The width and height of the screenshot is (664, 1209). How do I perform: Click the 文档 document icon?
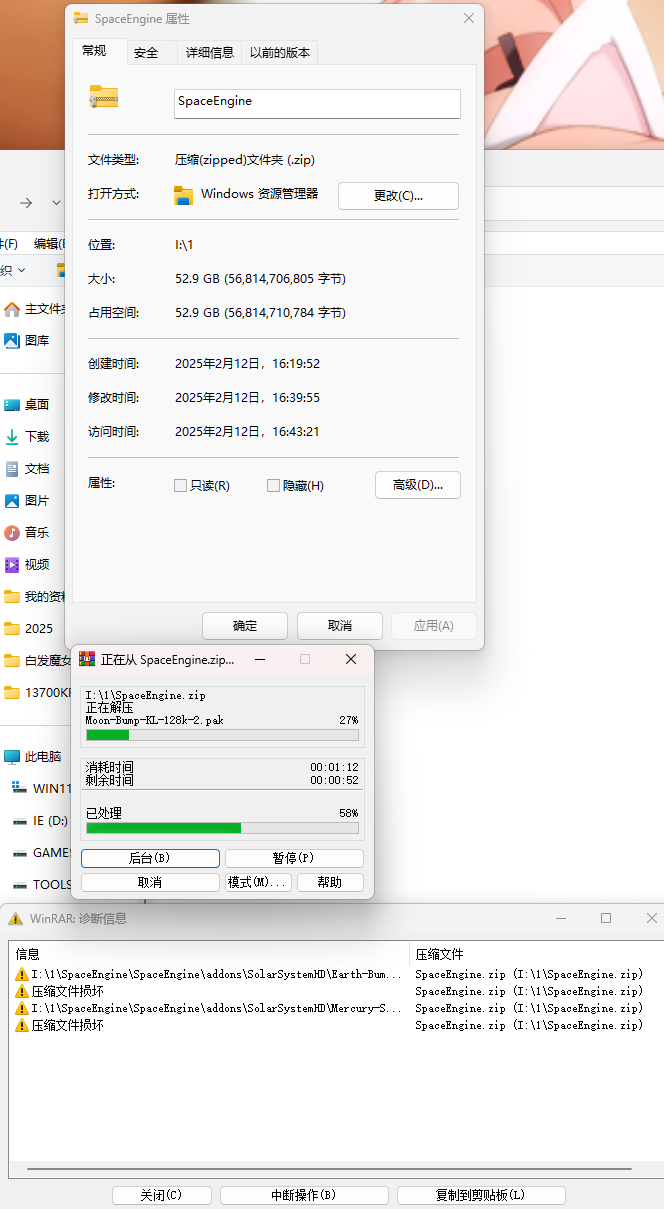point(12,469)
